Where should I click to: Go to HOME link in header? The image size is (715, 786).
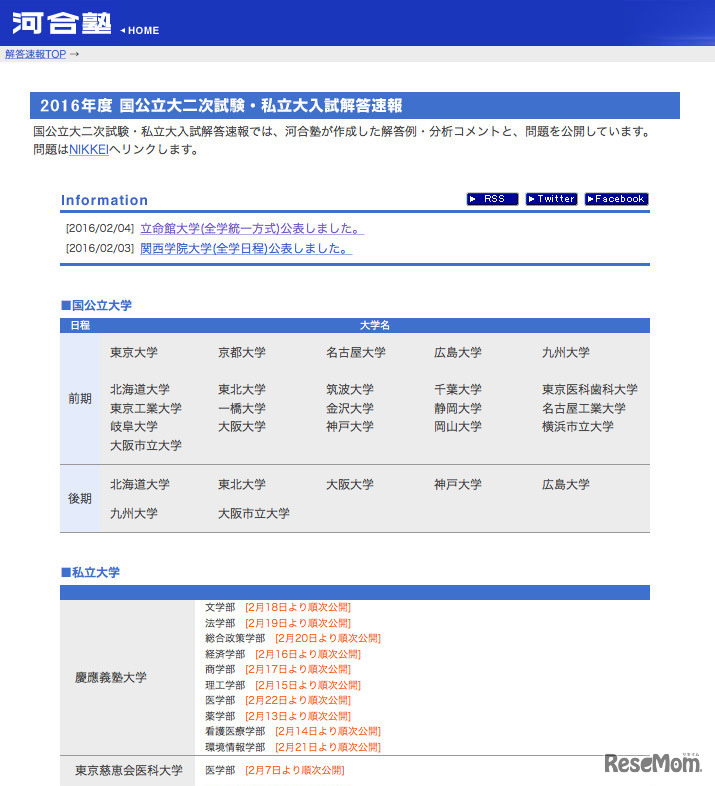pyautogui.click(x=140, y=31)
